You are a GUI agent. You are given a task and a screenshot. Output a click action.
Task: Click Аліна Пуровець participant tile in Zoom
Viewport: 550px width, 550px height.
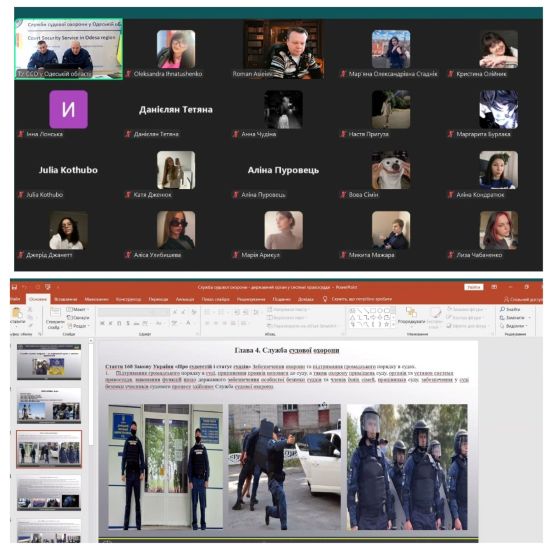pyautogui.click(x=283, y=170)
